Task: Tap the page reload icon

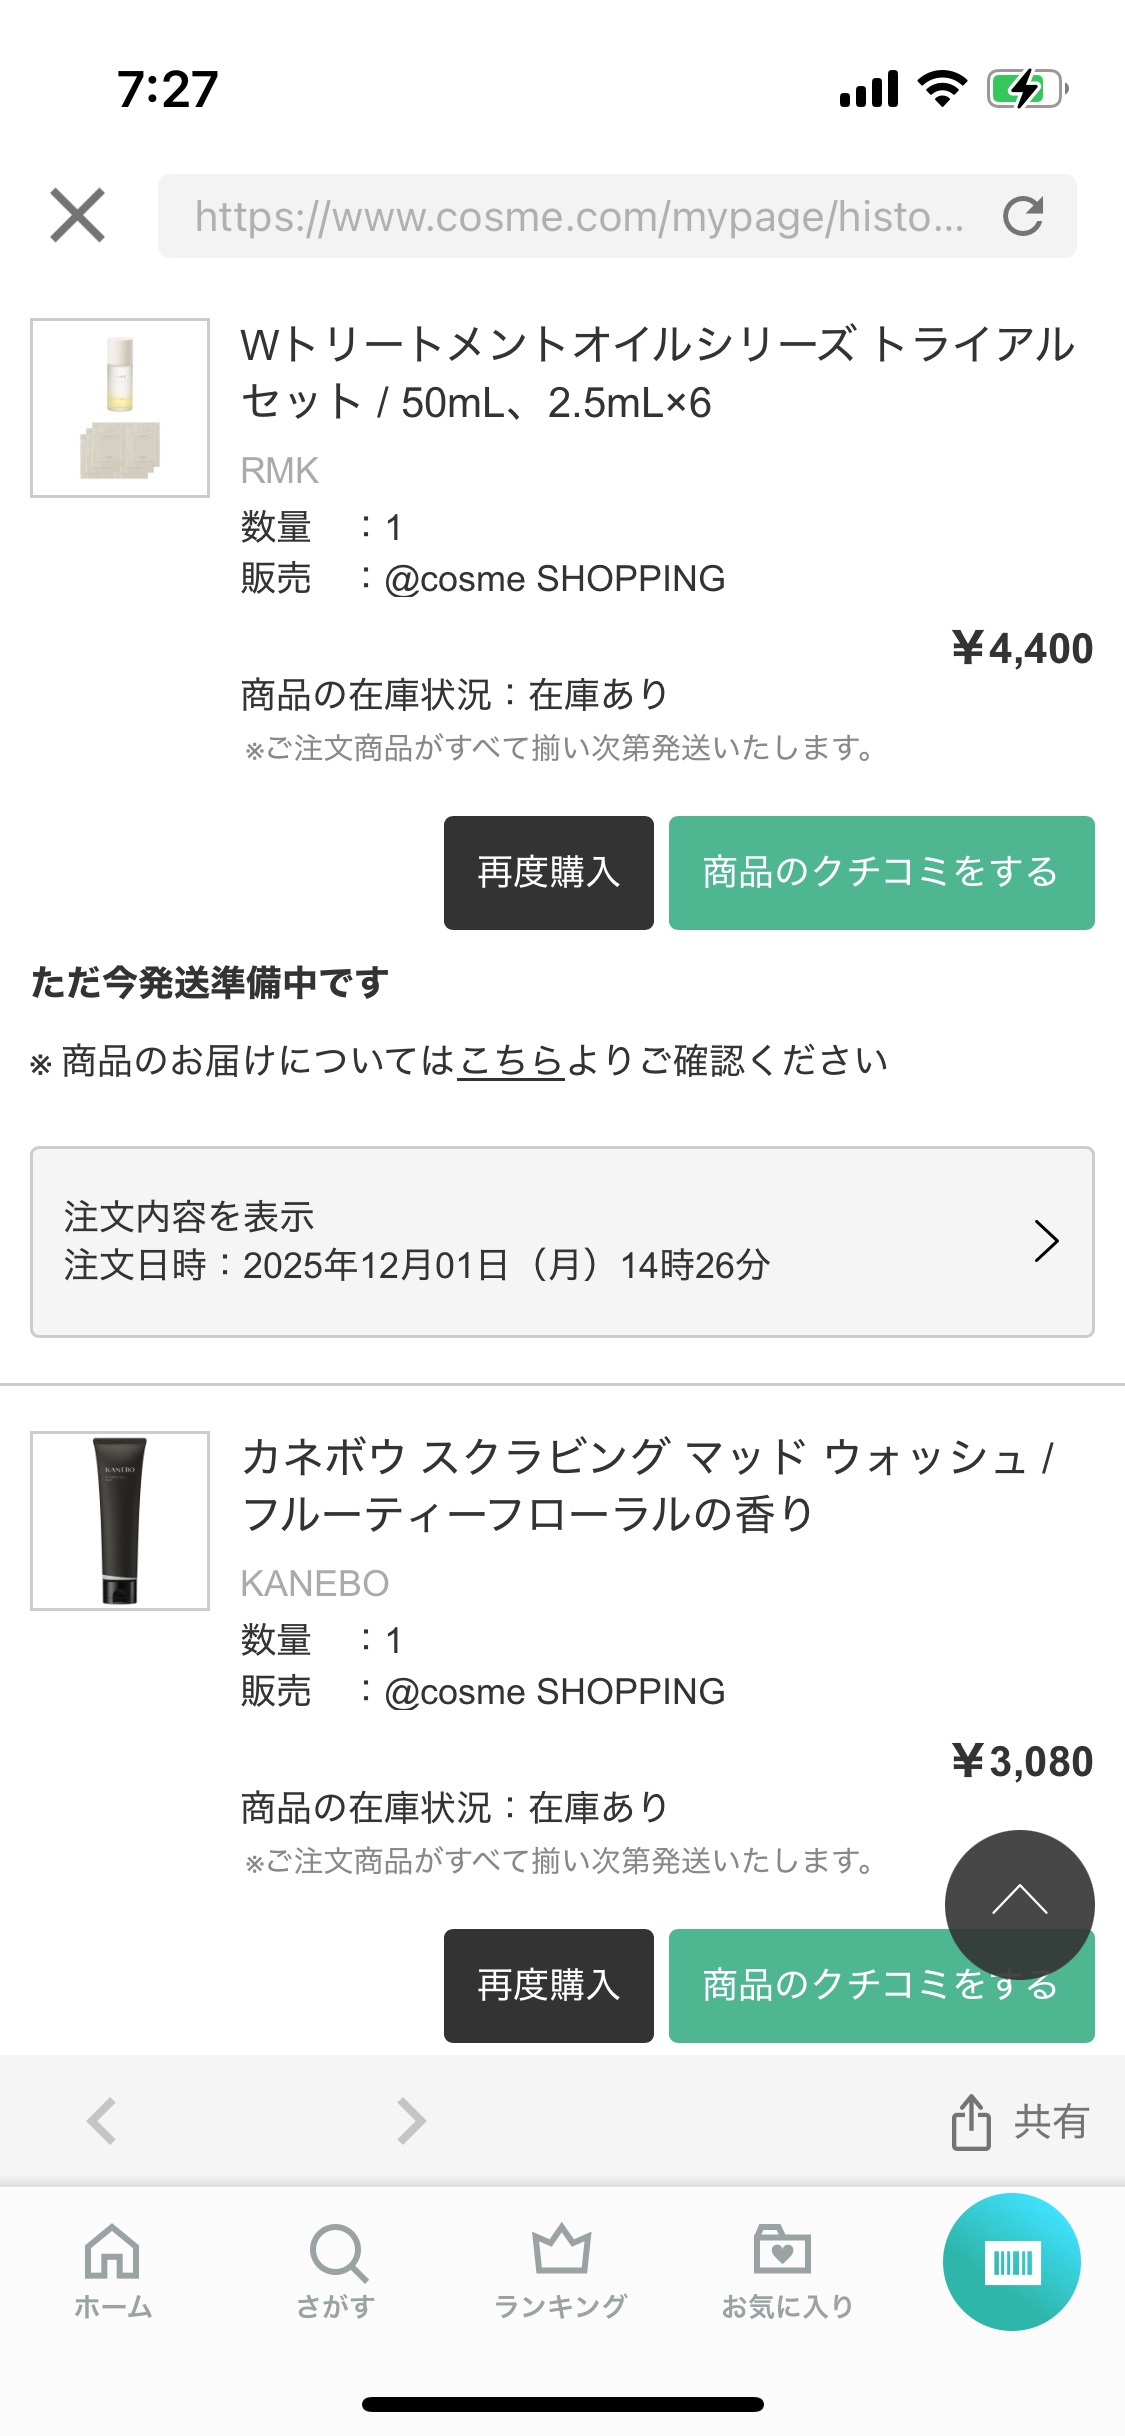Action: click(x=1023, y=216)
